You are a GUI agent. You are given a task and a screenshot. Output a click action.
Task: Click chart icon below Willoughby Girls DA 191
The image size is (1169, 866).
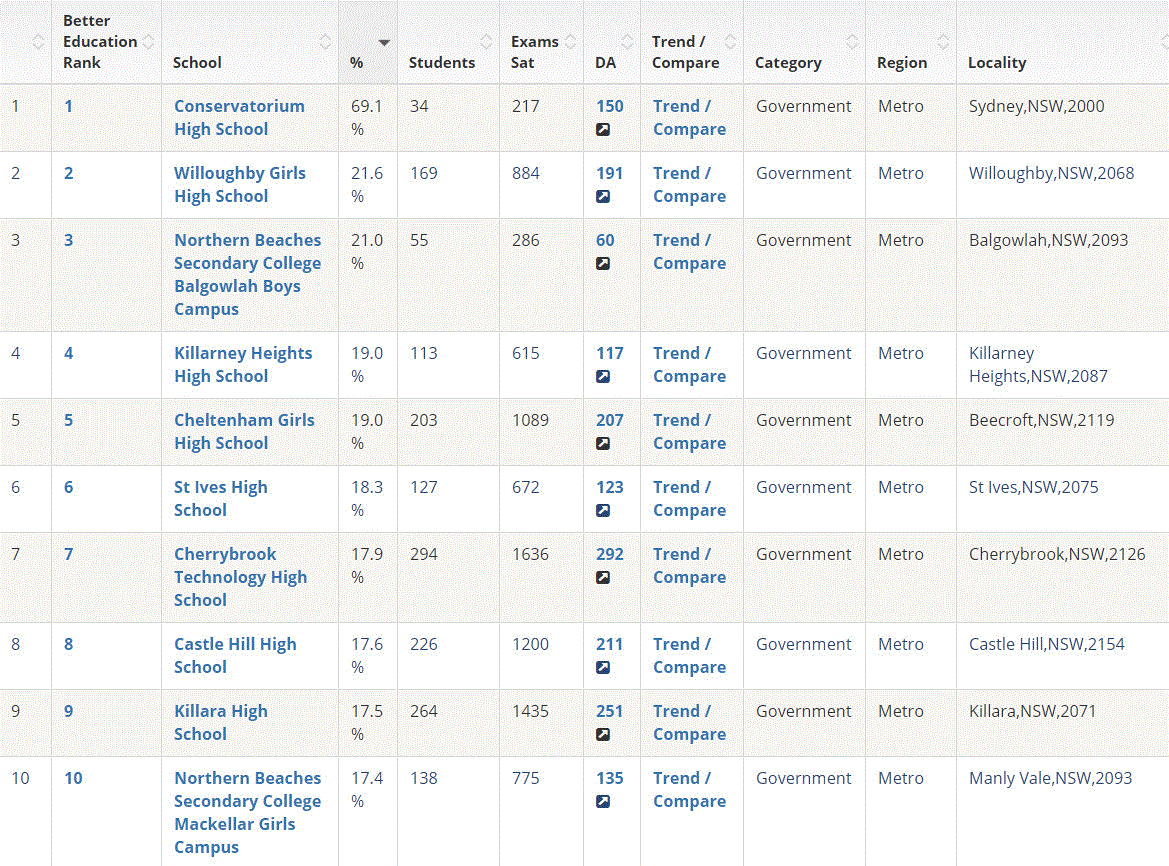tap(603, 196)
